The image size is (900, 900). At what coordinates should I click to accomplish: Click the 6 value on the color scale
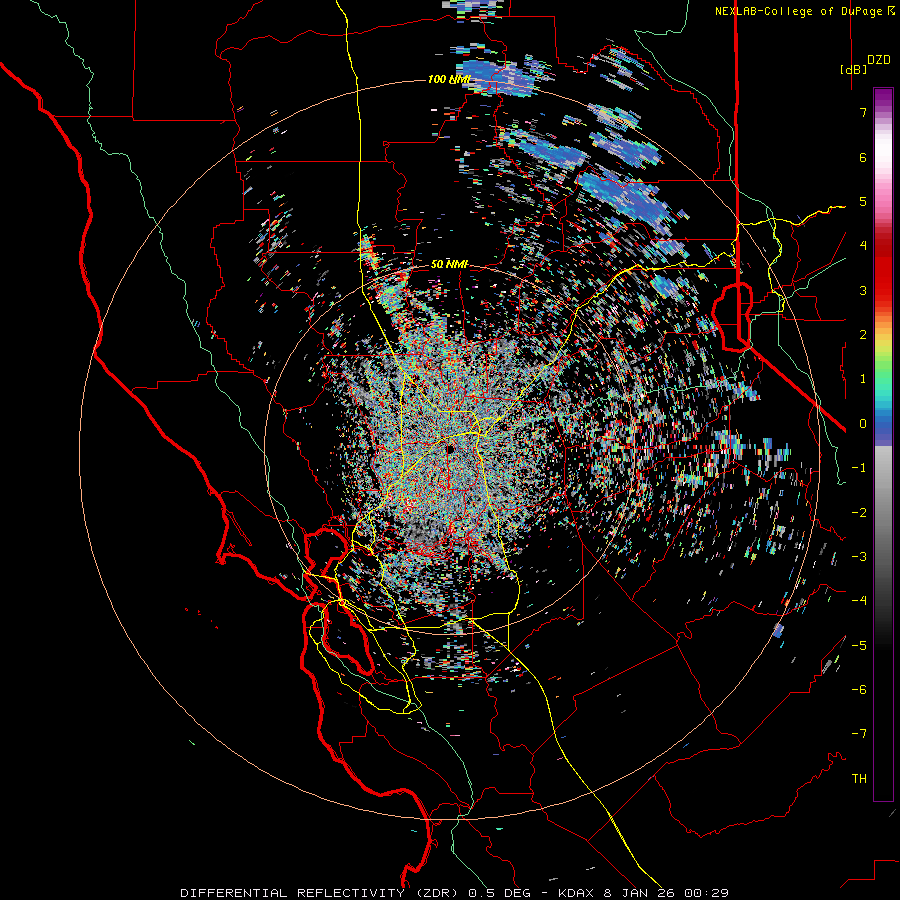coord(863,157)
